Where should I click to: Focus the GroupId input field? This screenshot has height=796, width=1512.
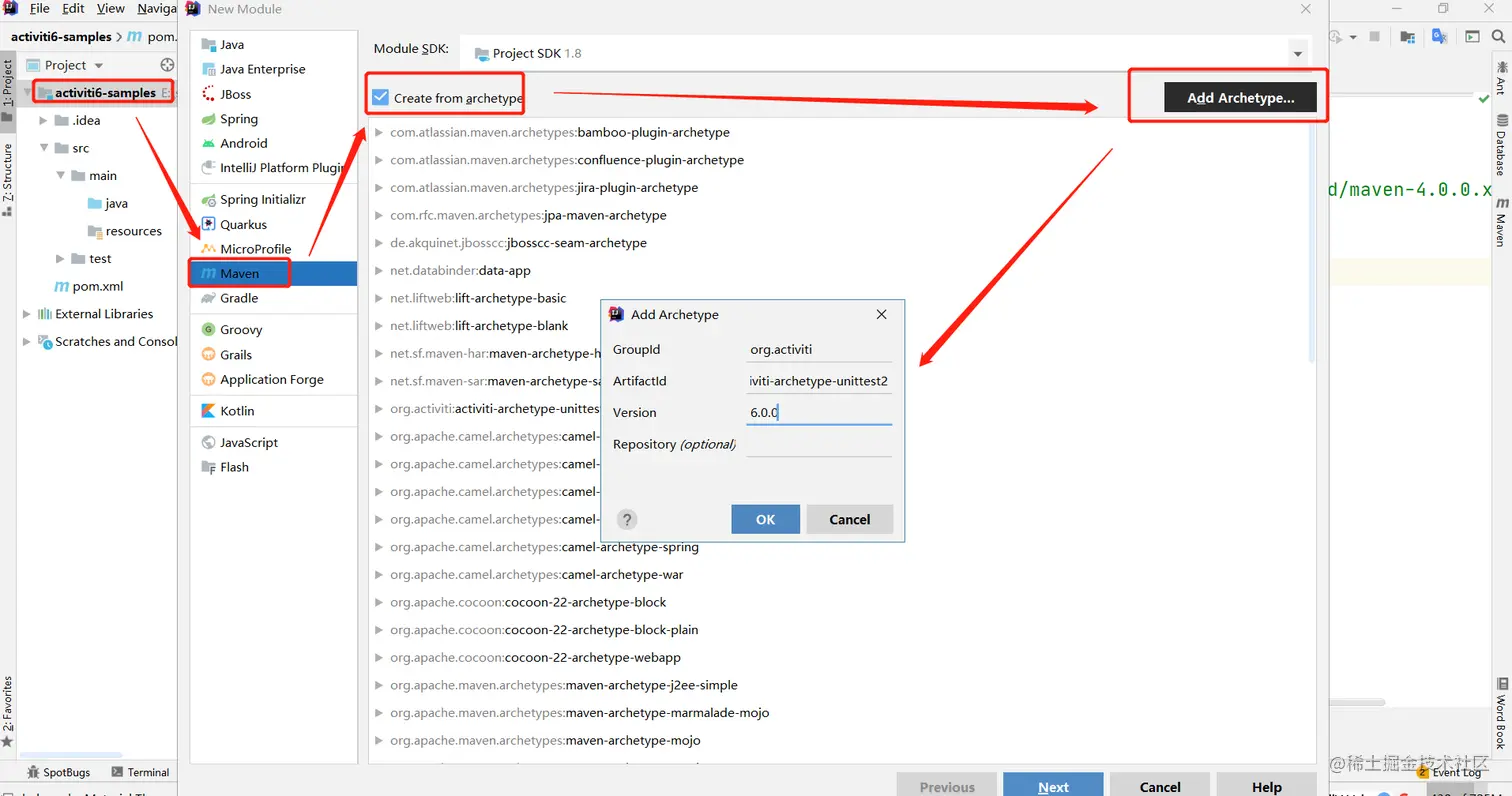click(819, 350)
